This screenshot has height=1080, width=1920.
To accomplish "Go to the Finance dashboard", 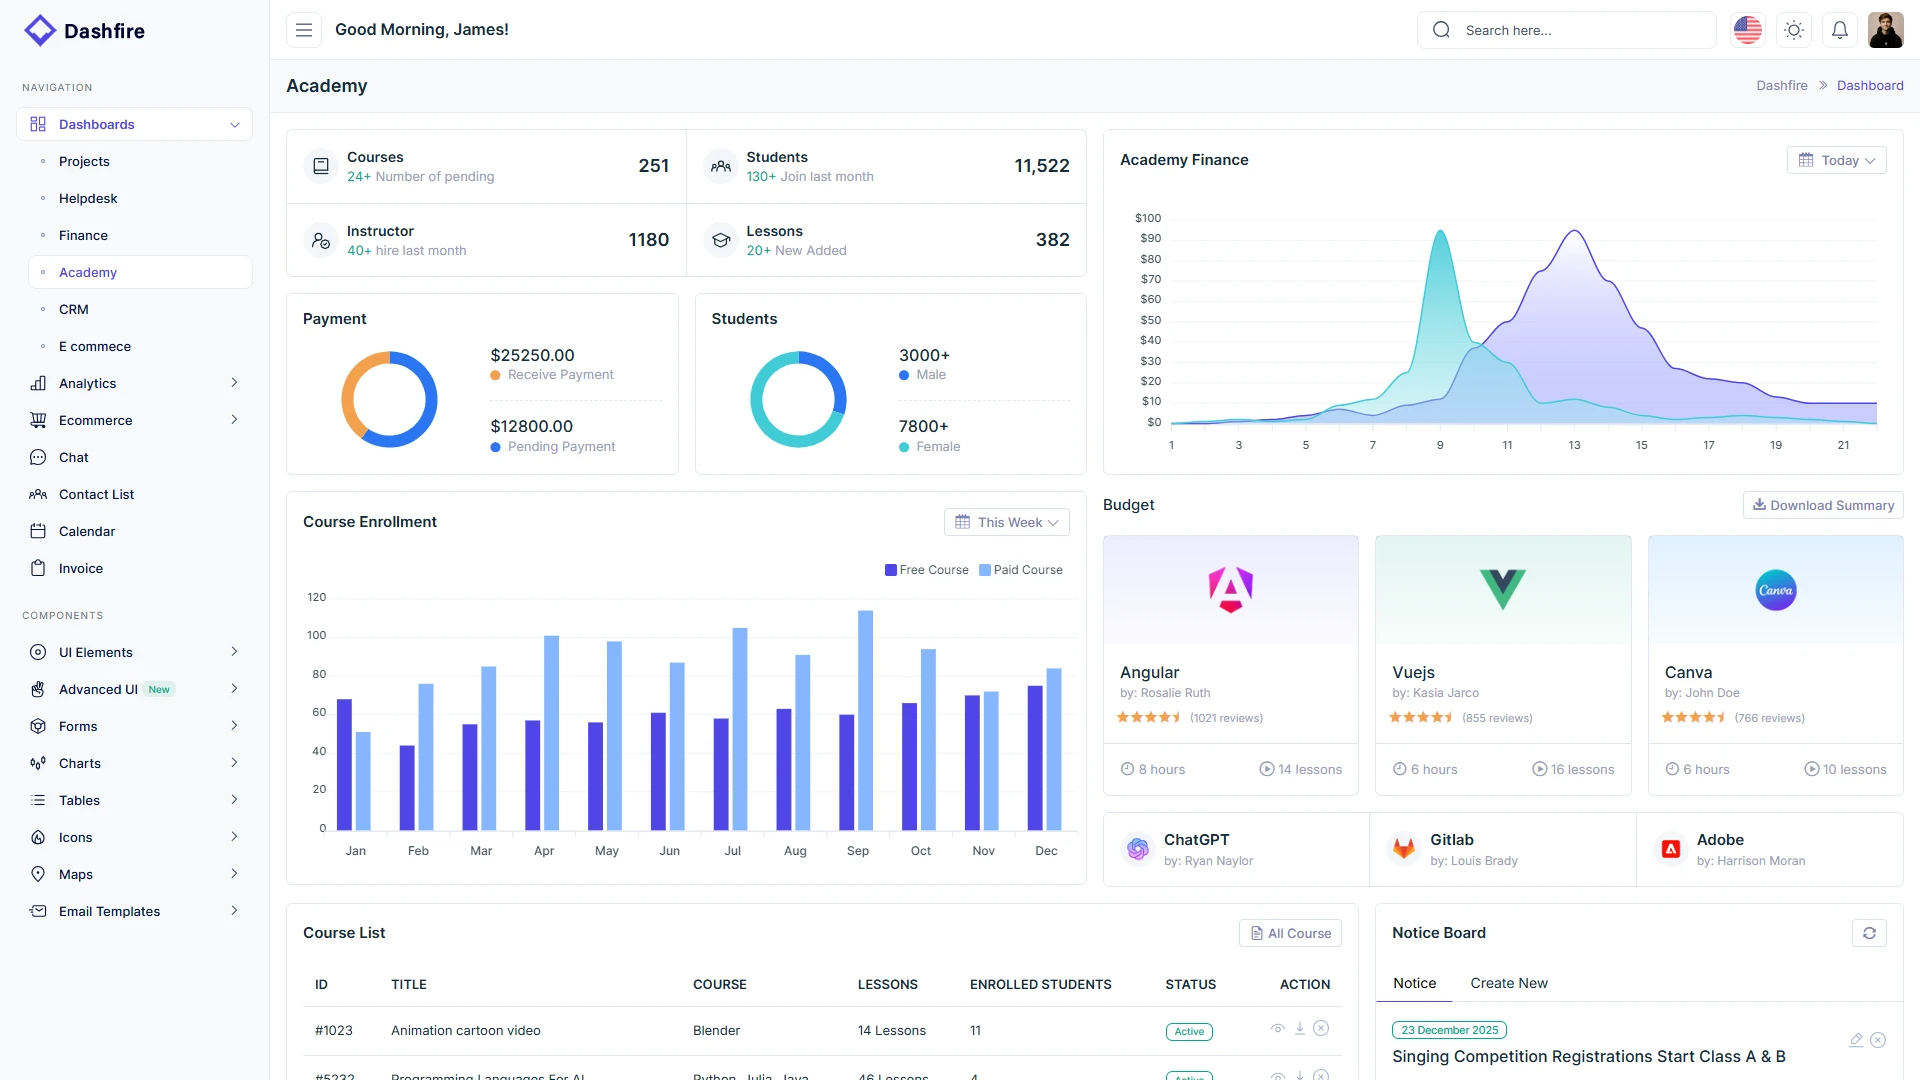I will click(x=140, y=235).
